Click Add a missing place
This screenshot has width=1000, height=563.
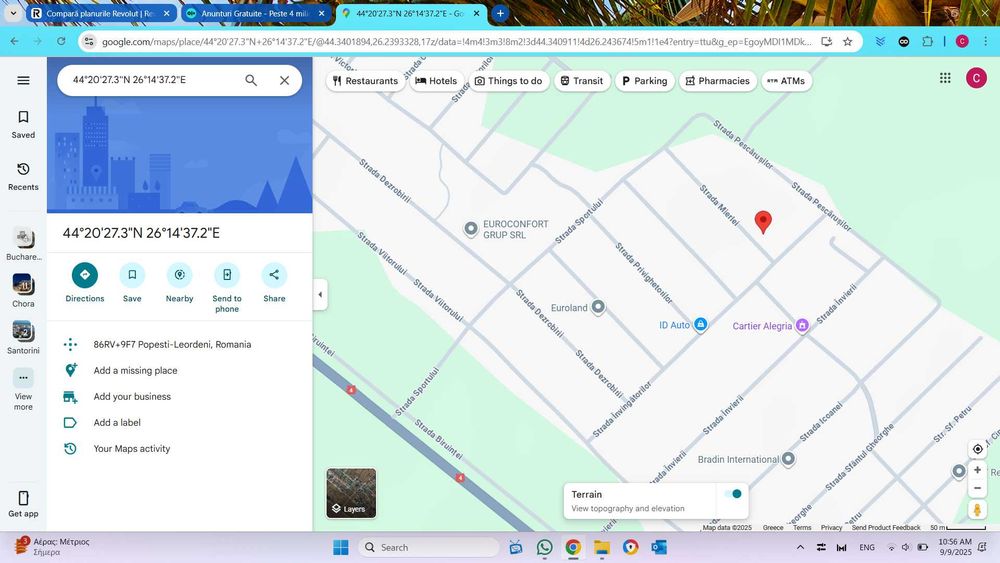[x=179, y=370]
